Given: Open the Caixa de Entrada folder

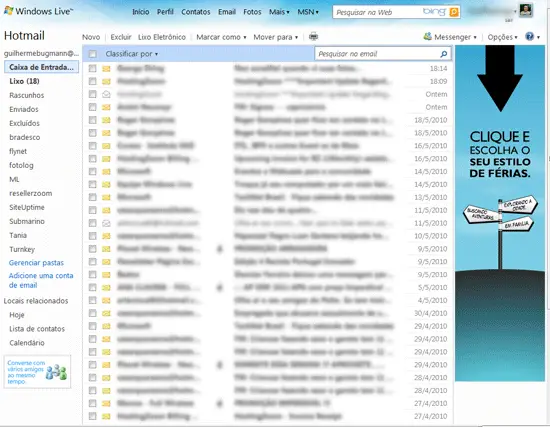Looking at the screenshot, I should (x=41, y=67).
